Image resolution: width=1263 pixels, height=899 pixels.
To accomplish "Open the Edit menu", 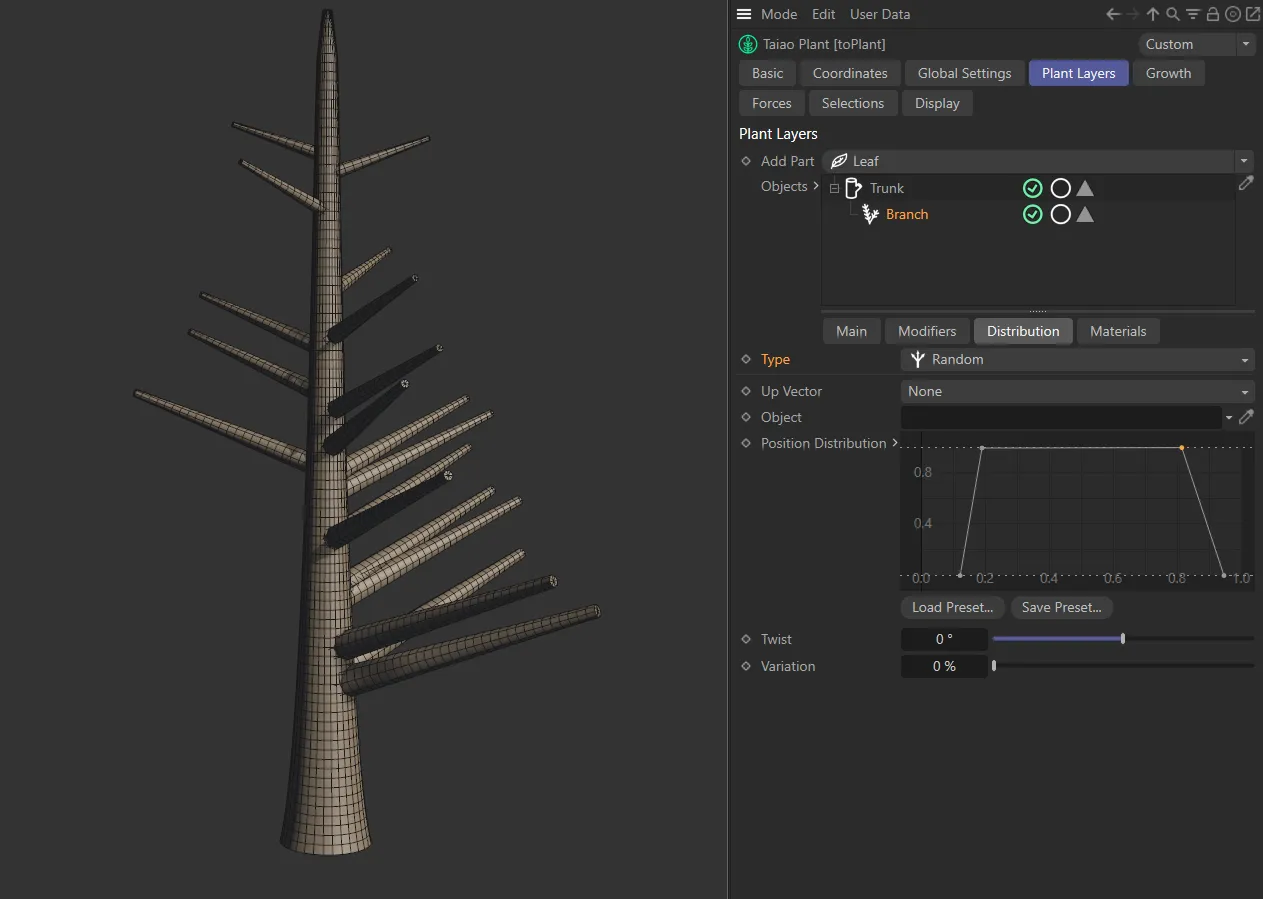I will click(x=823, y=14).
